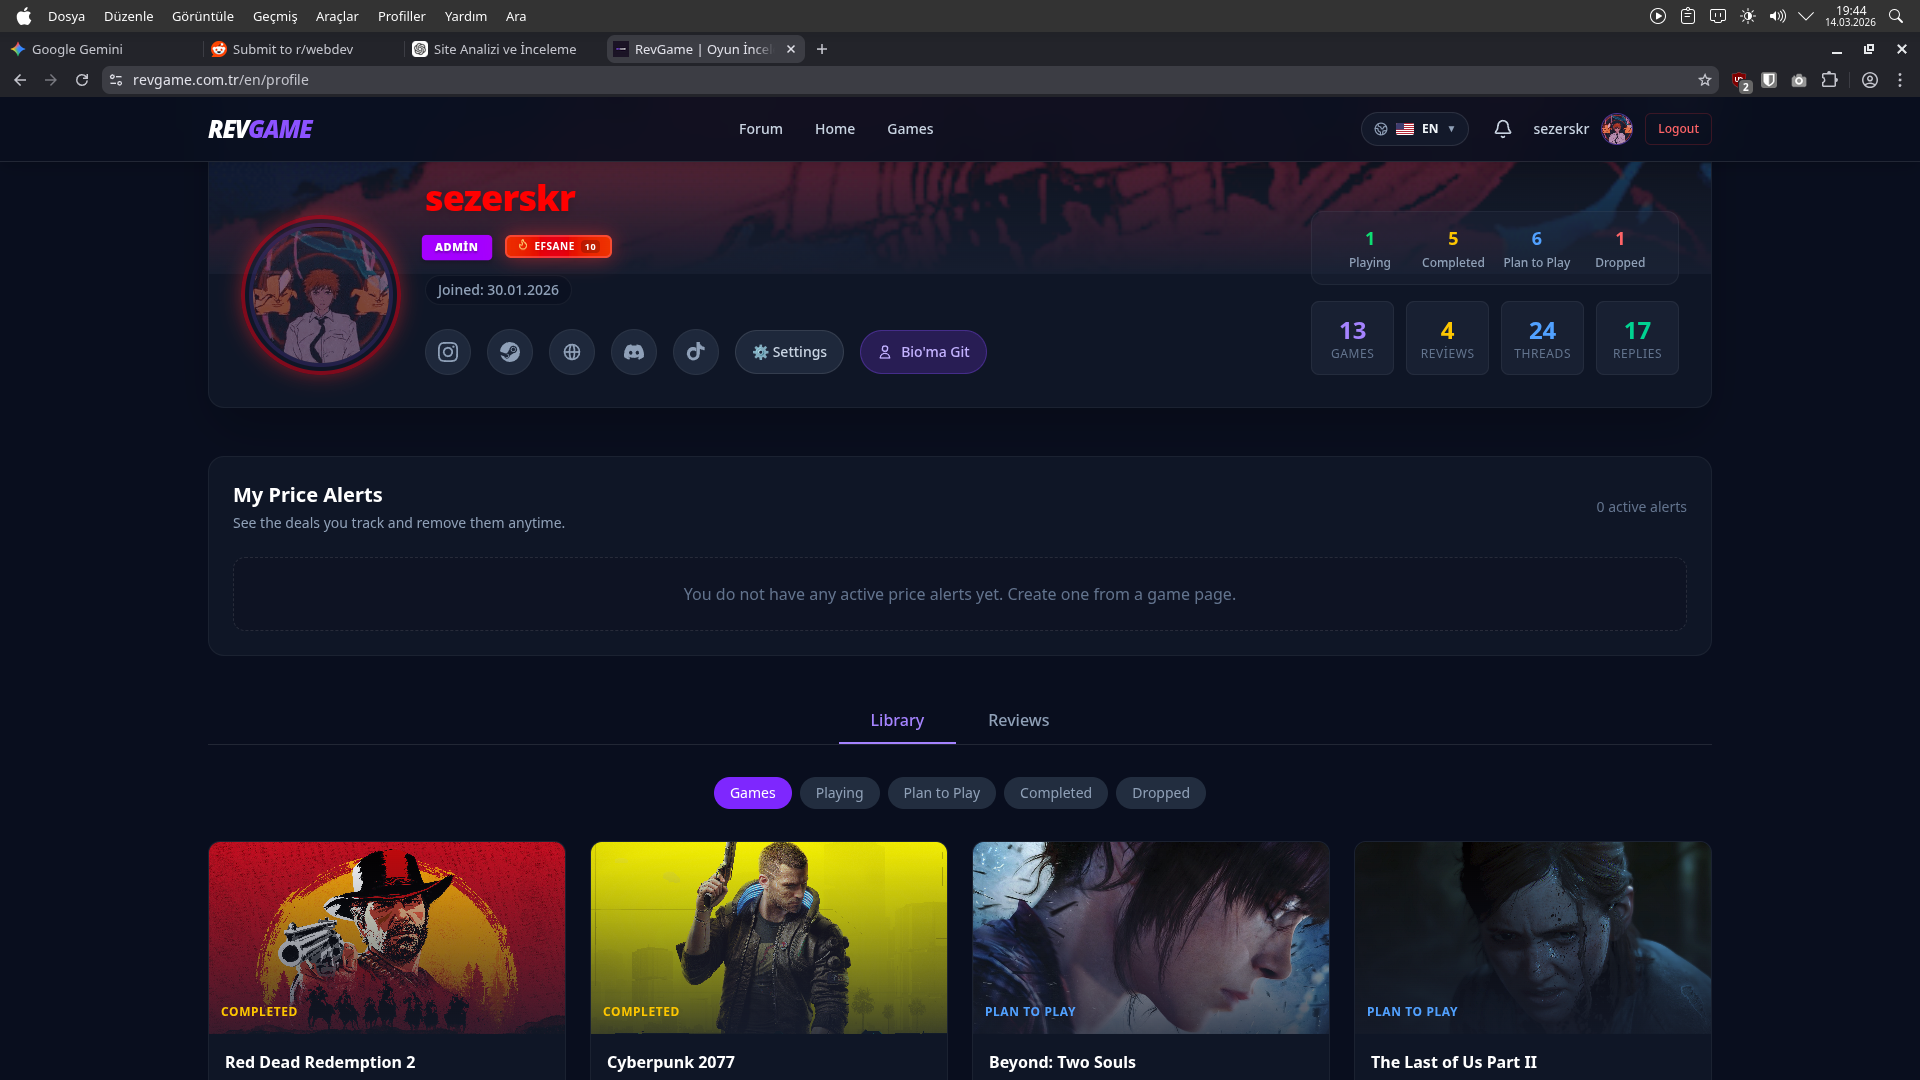Click the Steam icon under the avatar
This screenshot has width=1920, height=1080.
pyautogui.click(x=509, y=351)
